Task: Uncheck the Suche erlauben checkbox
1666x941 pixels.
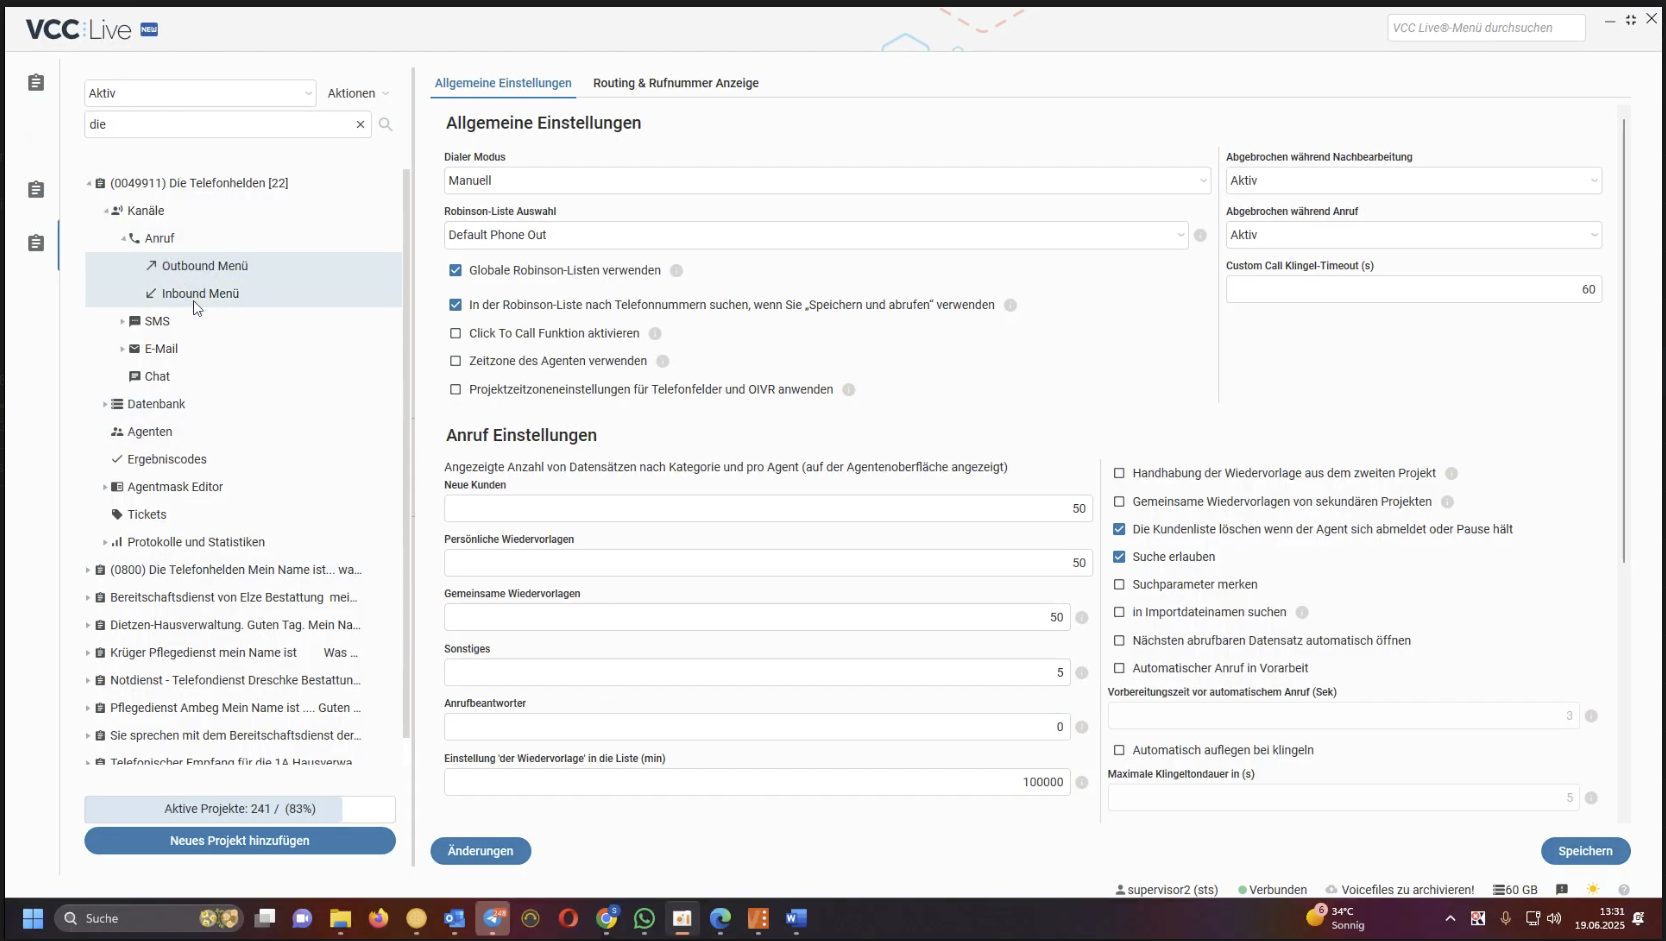Action: [x=1119, y=557]
